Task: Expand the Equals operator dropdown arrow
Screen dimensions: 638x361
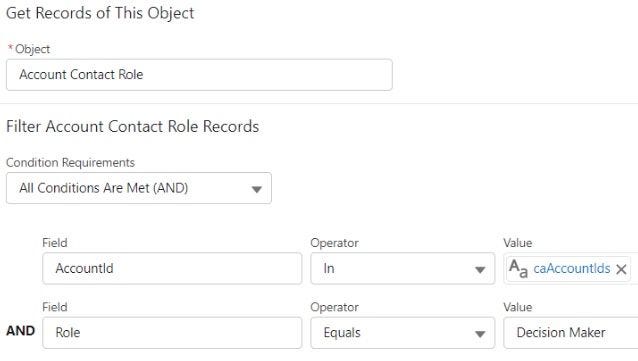Action: click(480, 334)
